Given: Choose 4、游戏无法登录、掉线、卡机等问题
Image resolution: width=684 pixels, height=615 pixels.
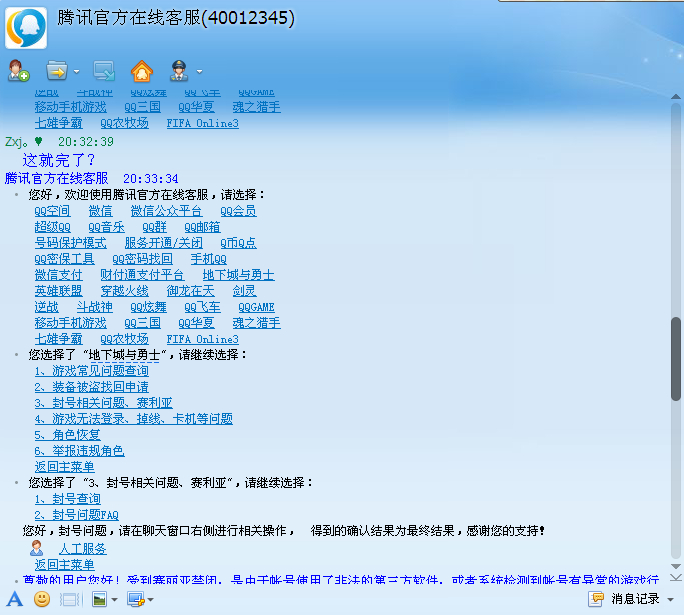Looking at the screenshot, I should (x=133, y=419).
